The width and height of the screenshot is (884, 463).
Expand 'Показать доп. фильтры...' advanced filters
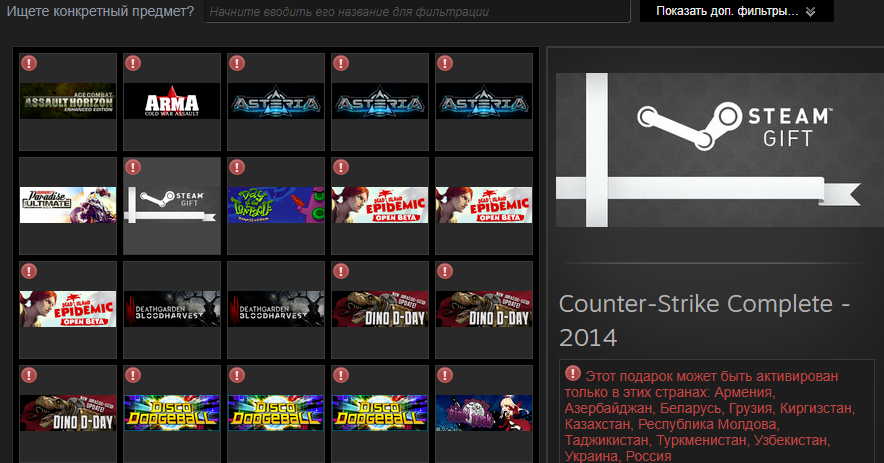tap(736, 11)
